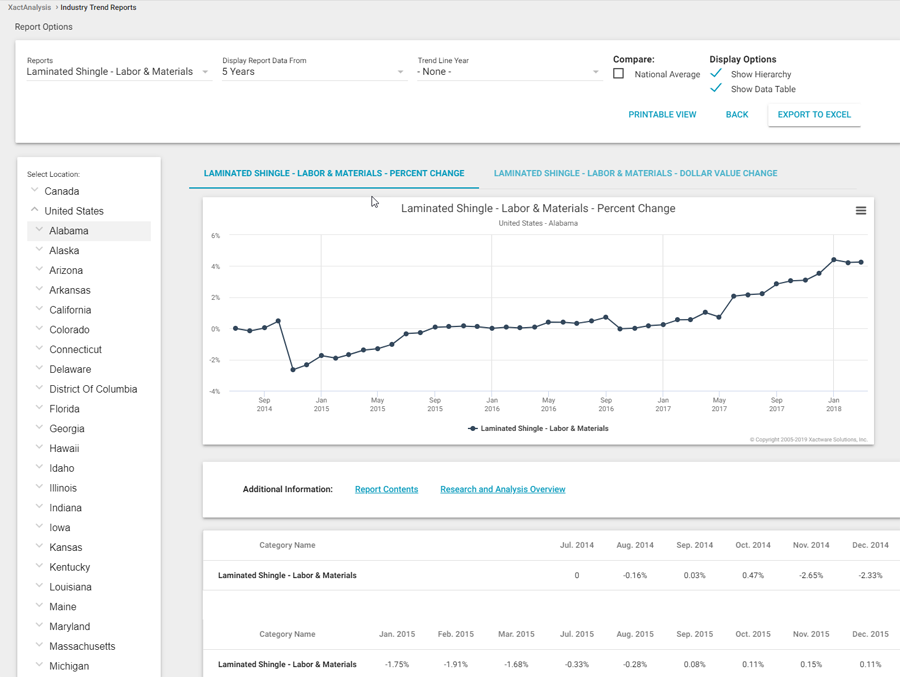
Task: Expand the Canada chevron icon
Action: (35, 190)
